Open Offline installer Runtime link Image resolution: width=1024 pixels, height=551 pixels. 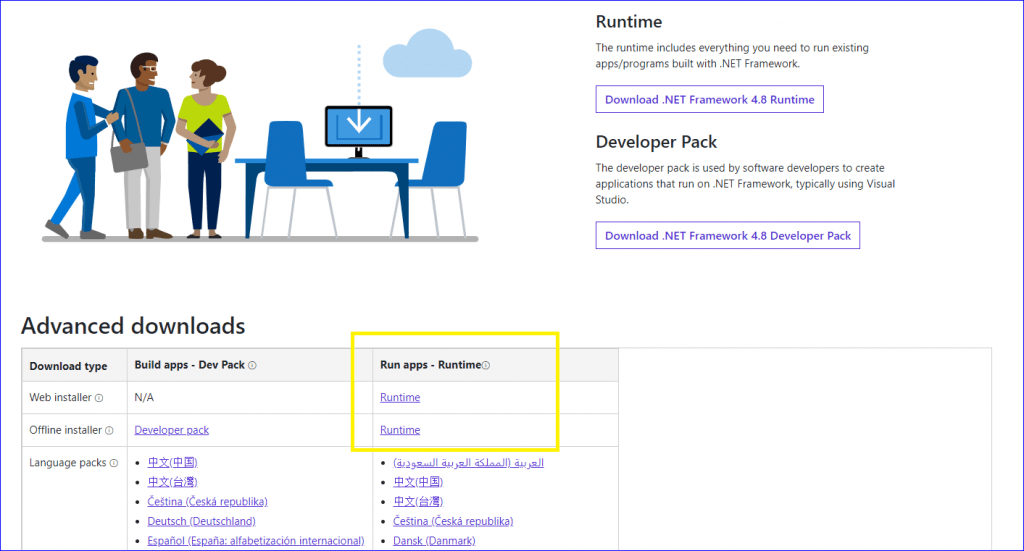[x=400, y=430]
